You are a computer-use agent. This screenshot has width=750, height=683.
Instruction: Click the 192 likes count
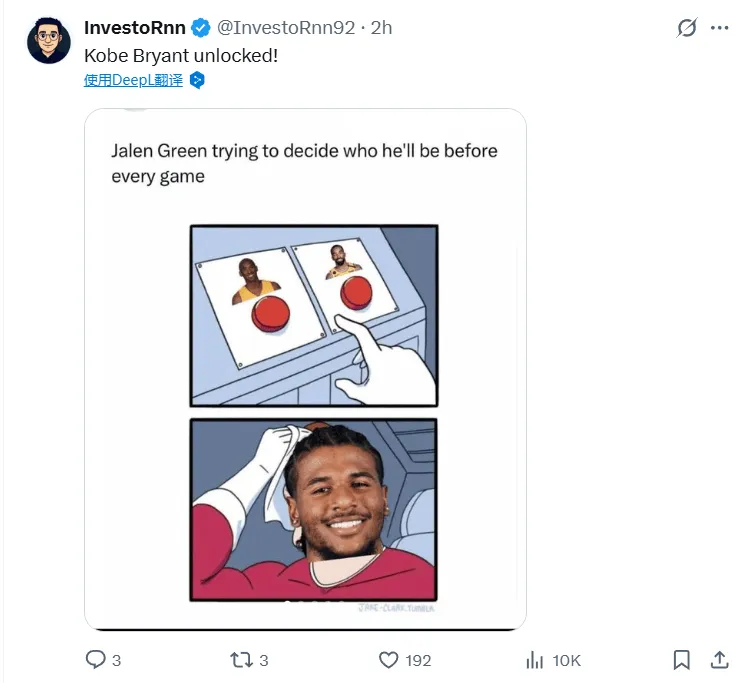coord(418,660)
